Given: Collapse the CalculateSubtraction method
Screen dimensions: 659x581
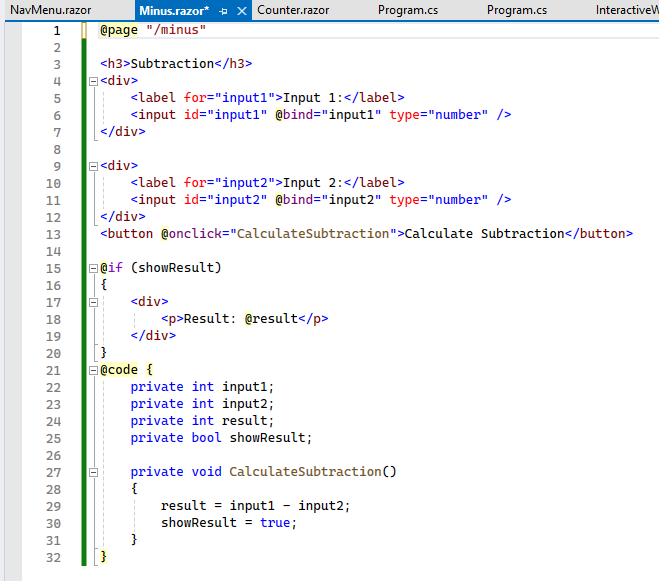Looking at the screenshot, I should [93, 473].
